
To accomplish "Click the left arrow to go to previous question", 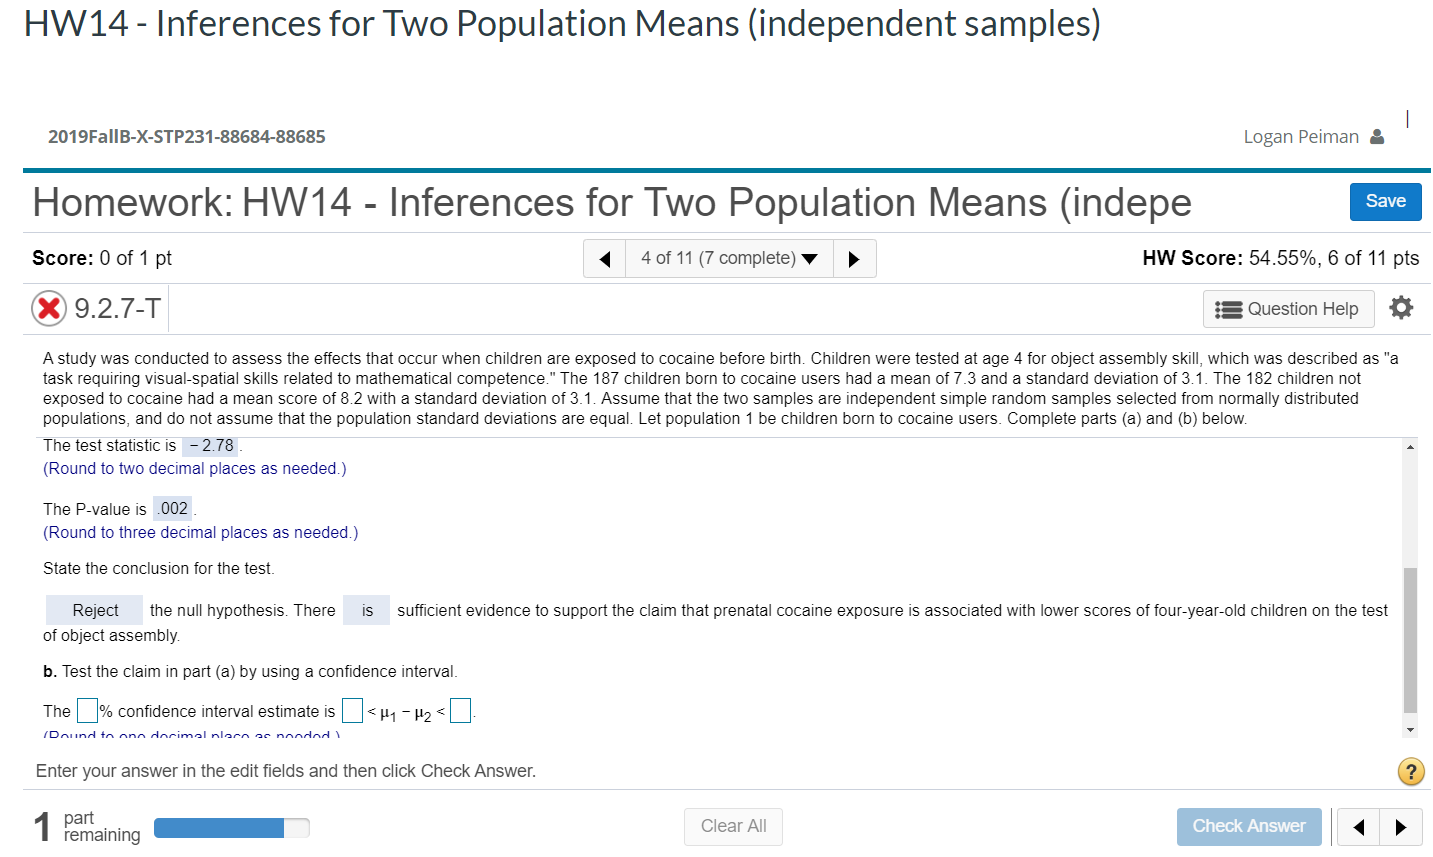I will [x=602, y=258].
